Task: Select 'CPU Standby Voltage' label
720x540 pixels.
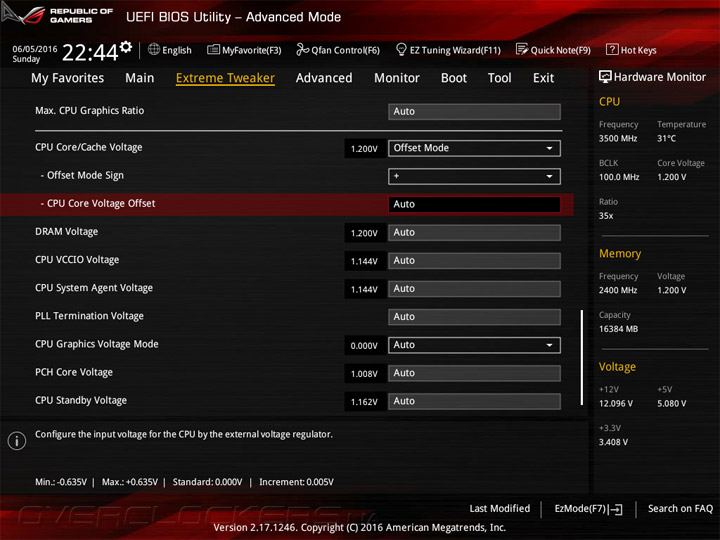Action: 81,400
